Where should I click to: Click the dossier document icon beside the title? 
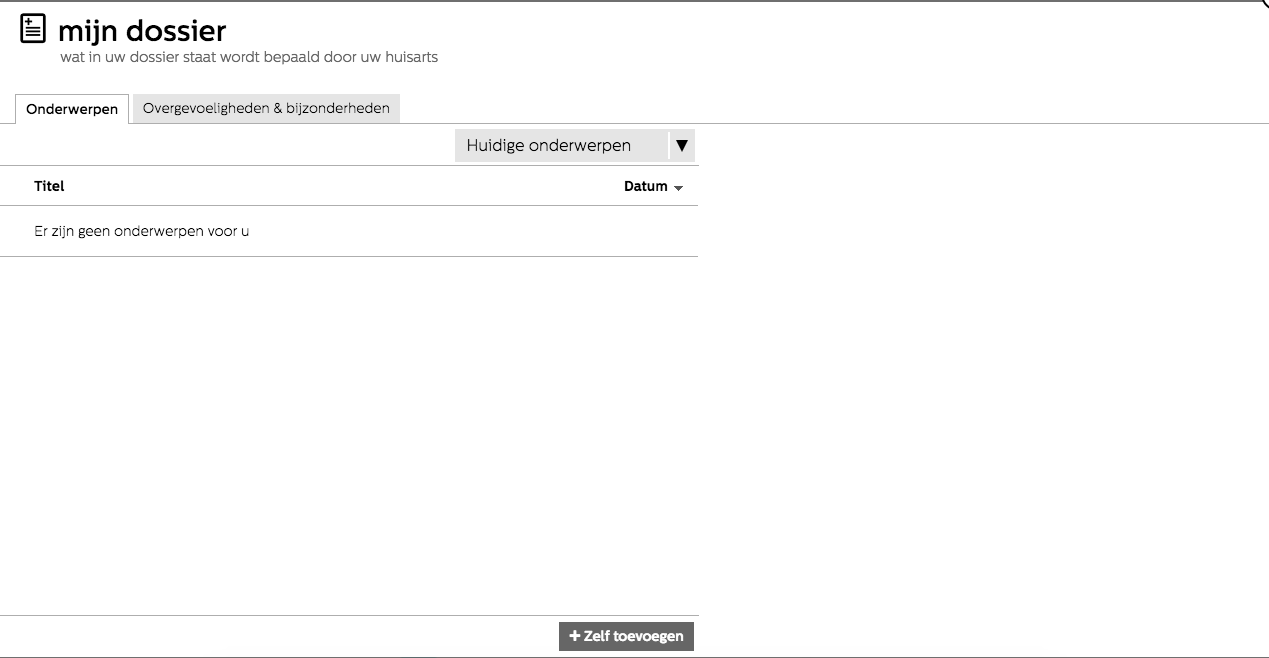click(33, 30)
